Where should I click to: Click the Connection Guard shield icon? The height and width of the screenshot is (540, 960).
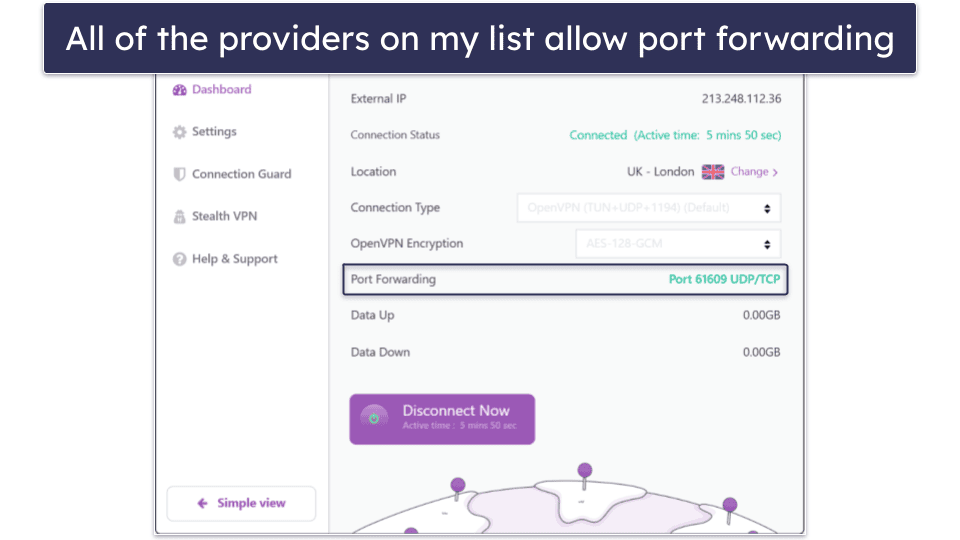point(180,174)
